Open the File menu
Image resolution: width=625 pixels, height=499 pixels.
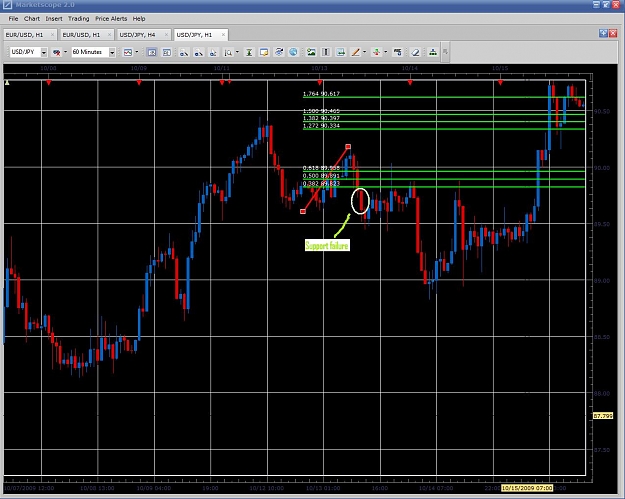coord(13,19)
